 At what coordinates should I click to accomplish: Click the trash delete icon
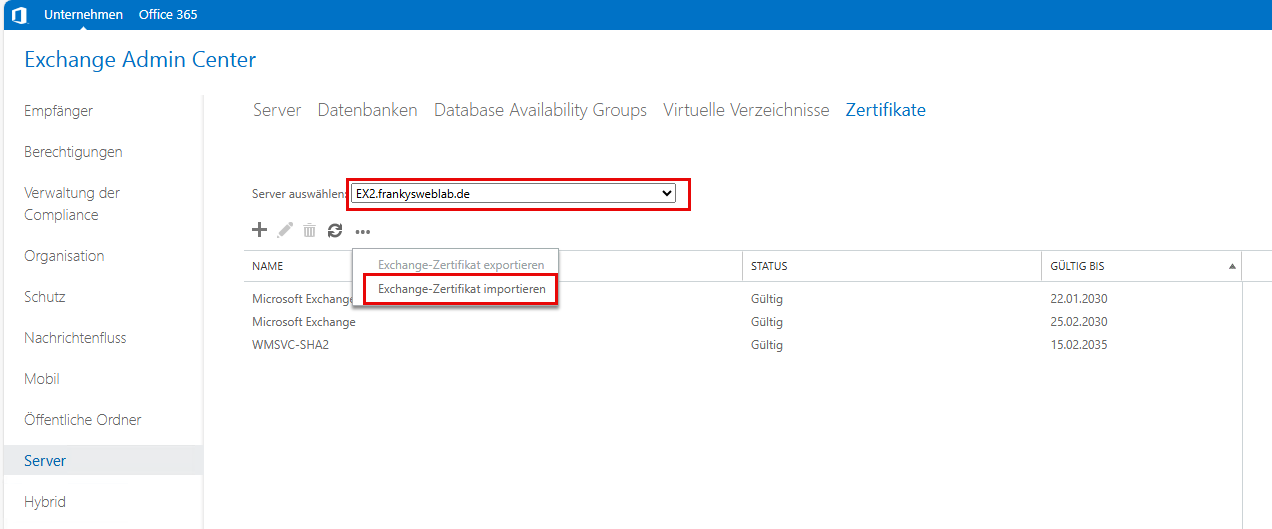310,231
